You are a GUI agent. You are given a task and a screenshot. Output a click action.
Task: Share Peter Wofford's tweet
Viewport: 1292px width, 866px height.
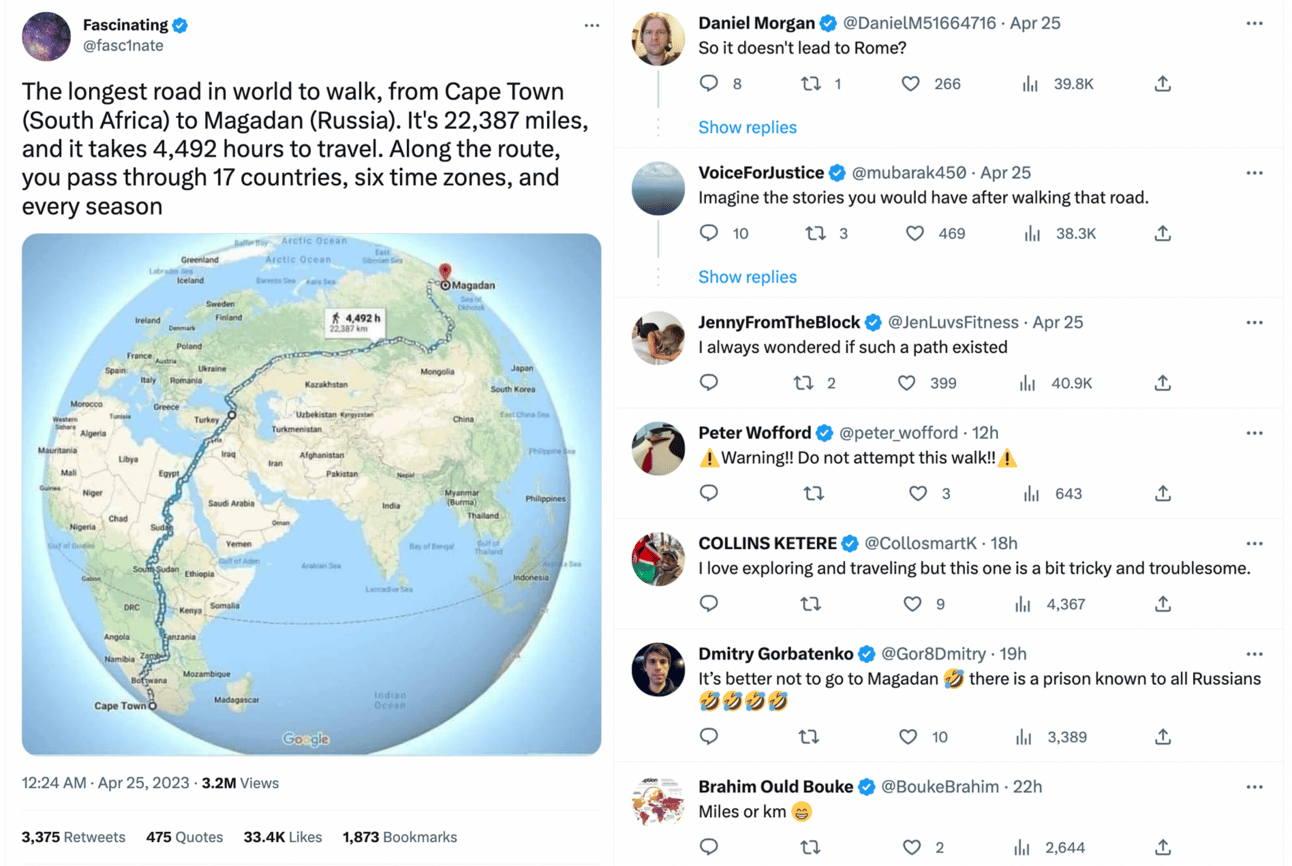click(x=1162, y=493)
